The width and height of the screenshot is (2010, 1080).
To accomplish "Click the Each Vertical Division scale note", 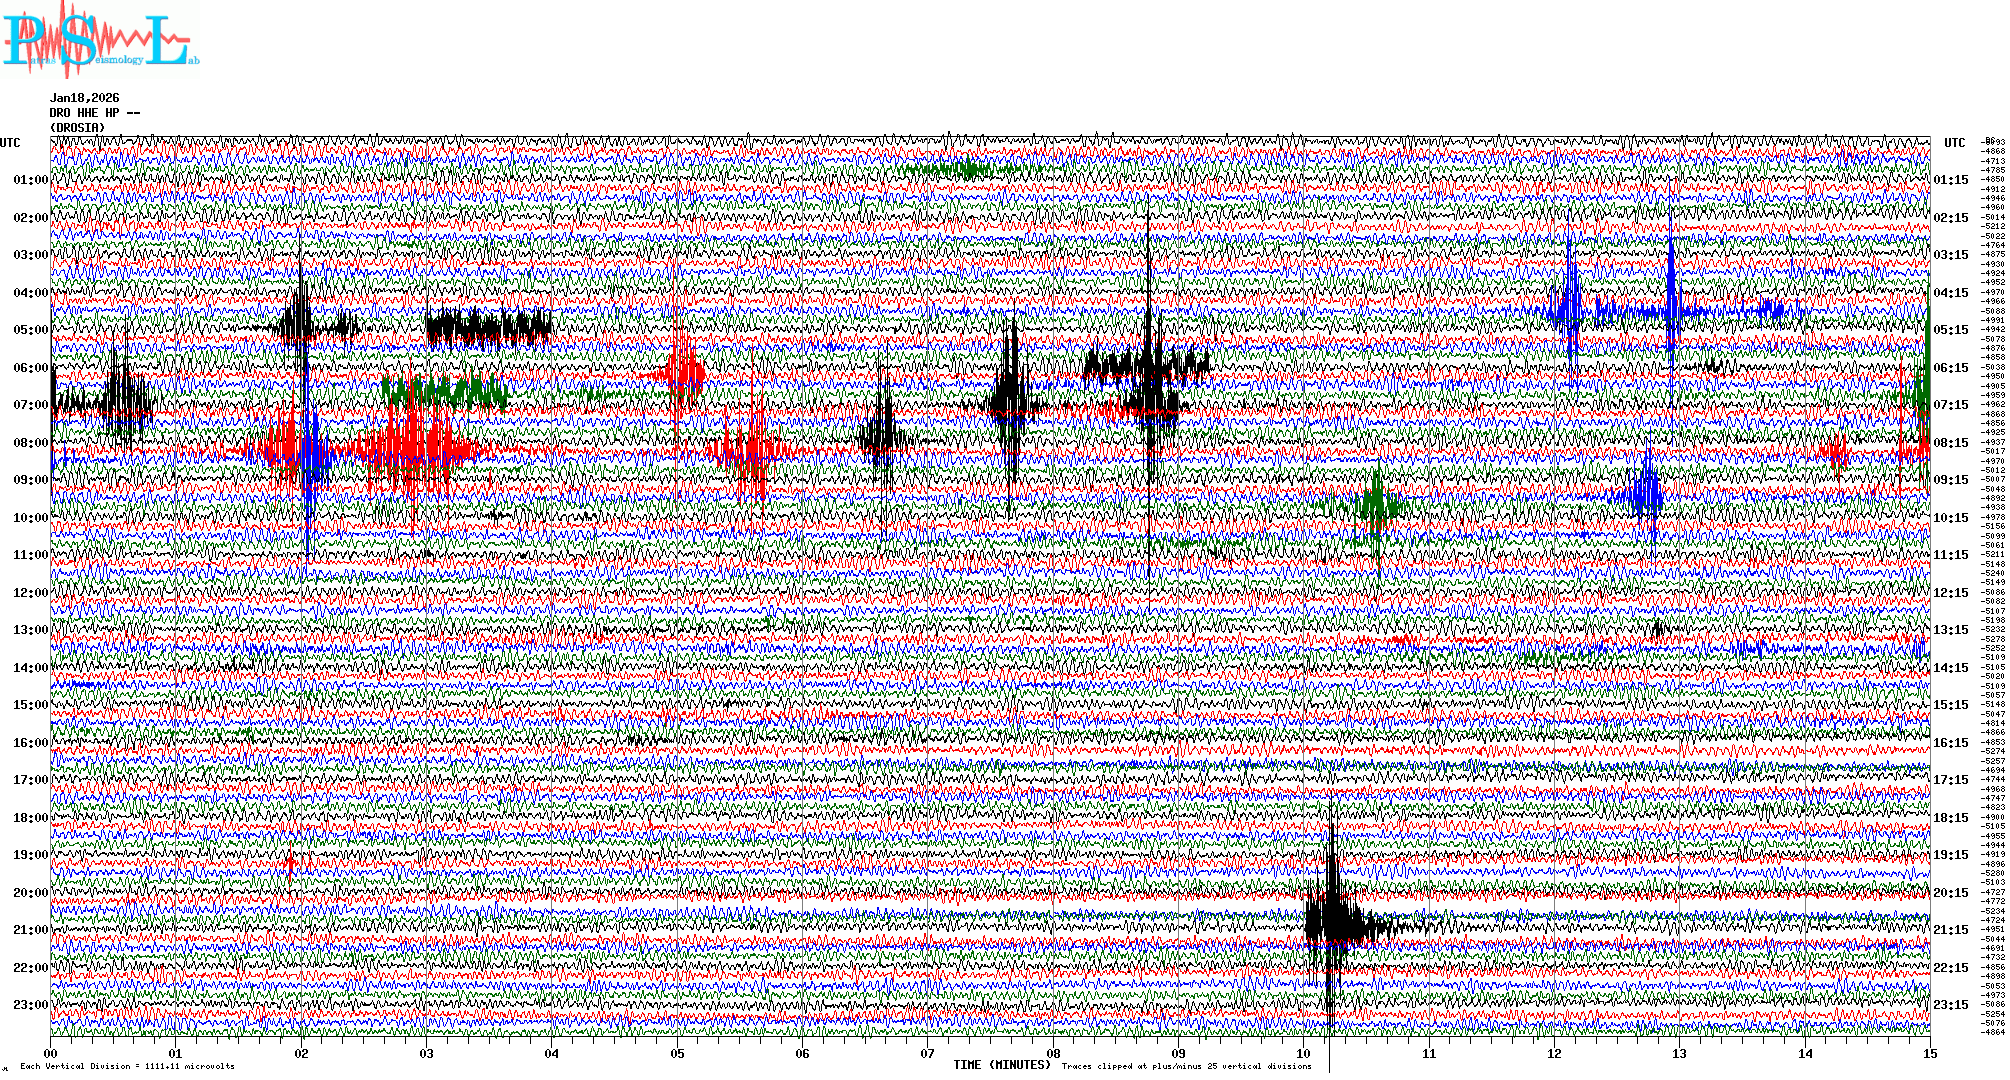I will [127, 1066].
